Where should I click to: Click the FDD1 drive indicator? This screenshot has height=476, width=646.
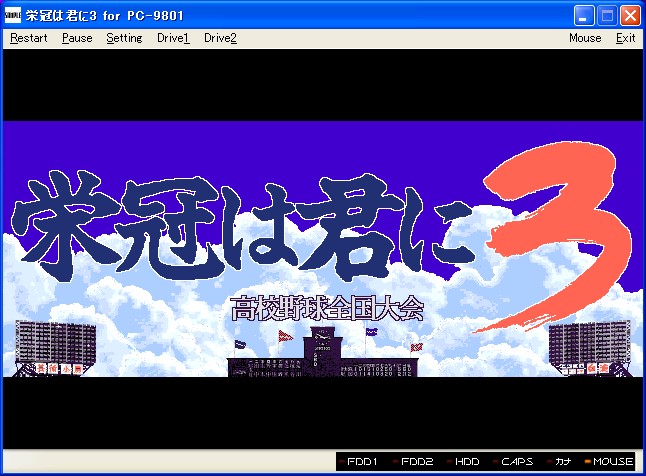(x=361, y=461)
